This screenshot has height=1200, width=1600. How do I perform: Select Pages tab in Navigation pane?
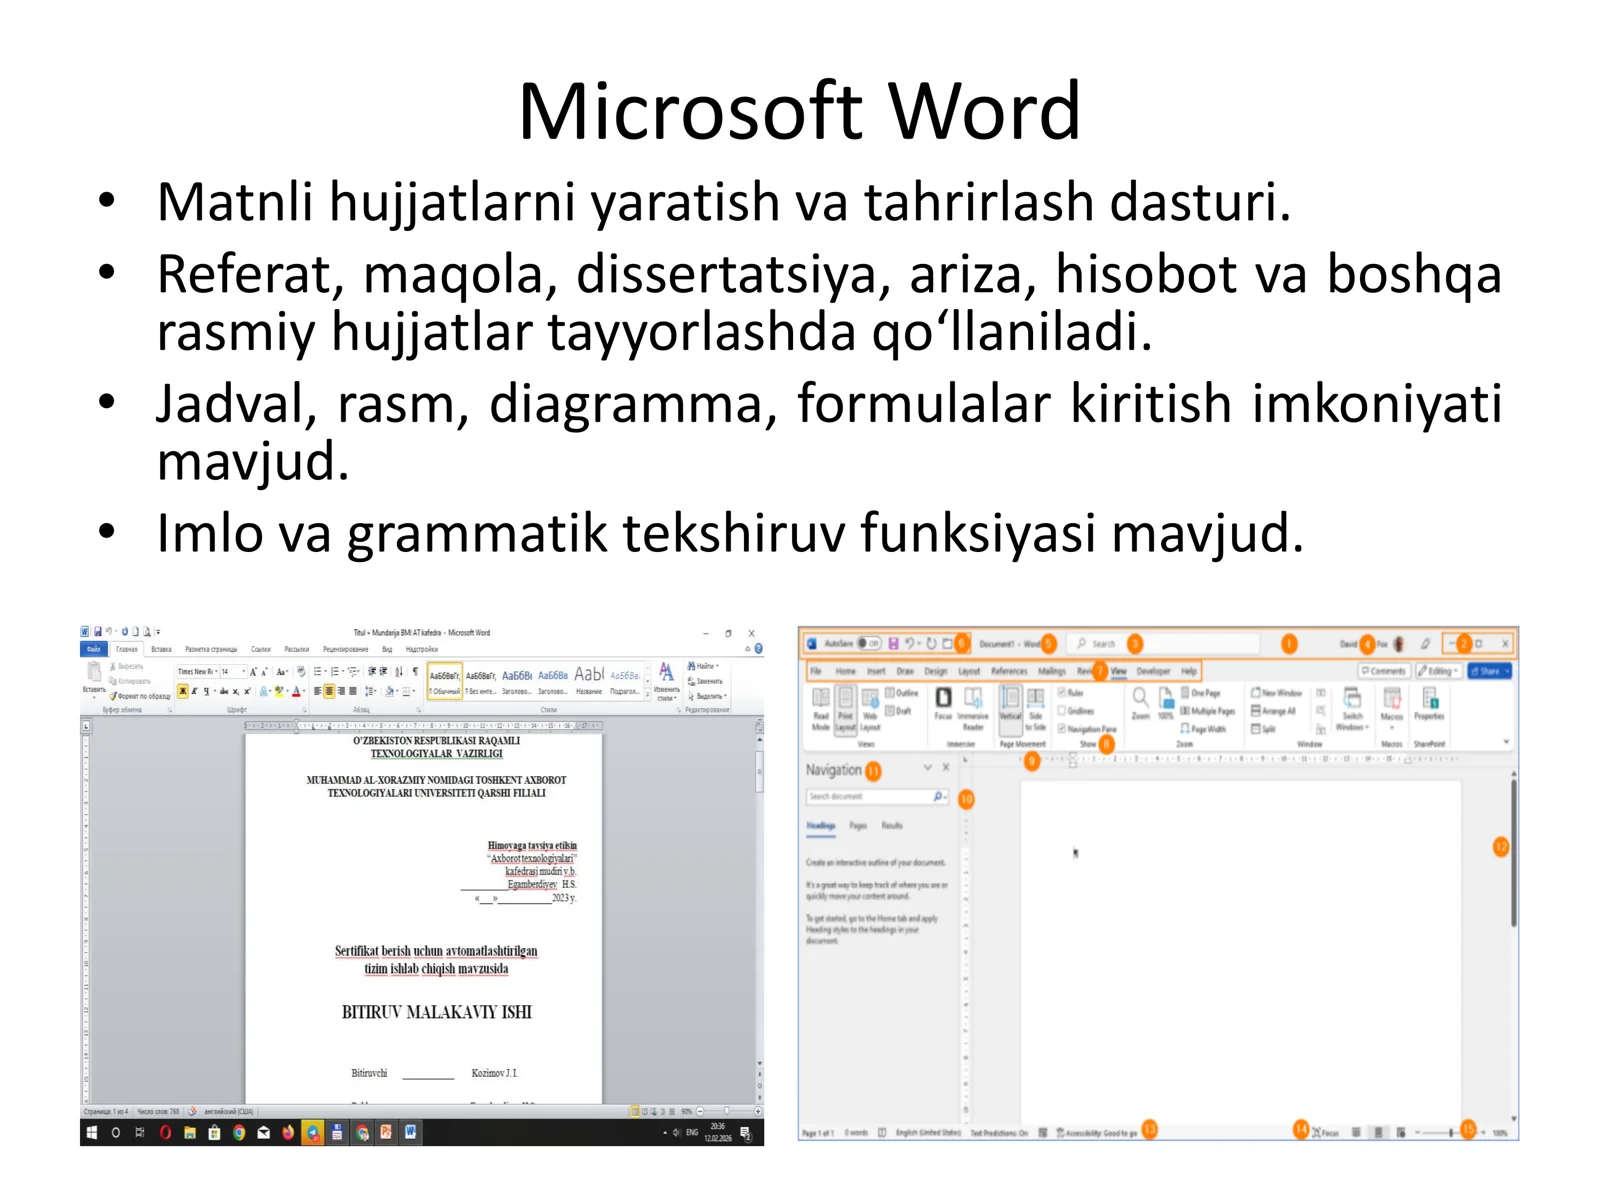(x=858, y=826)
